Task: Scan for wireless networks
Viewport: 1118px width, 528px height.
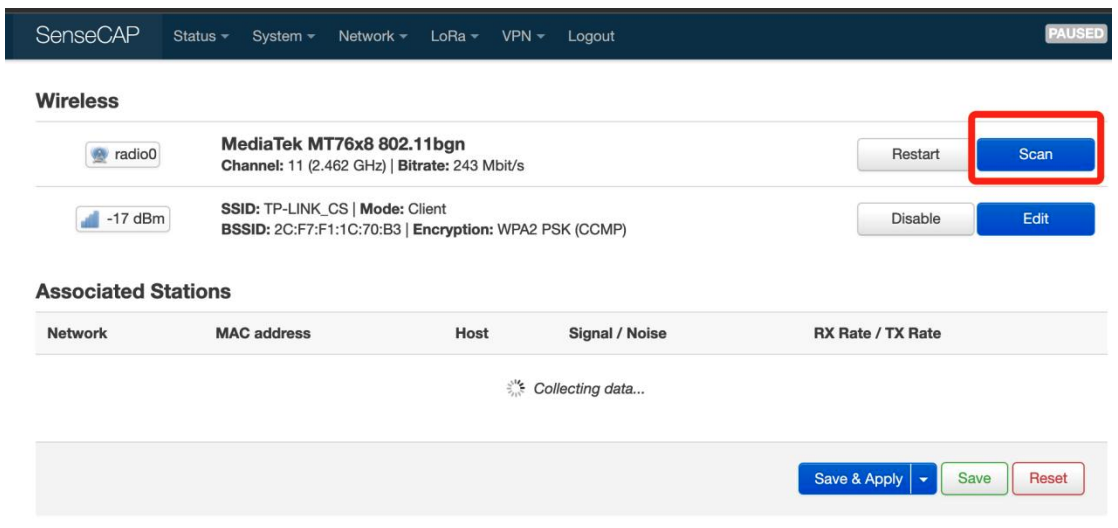Action: pos(1035,155)
